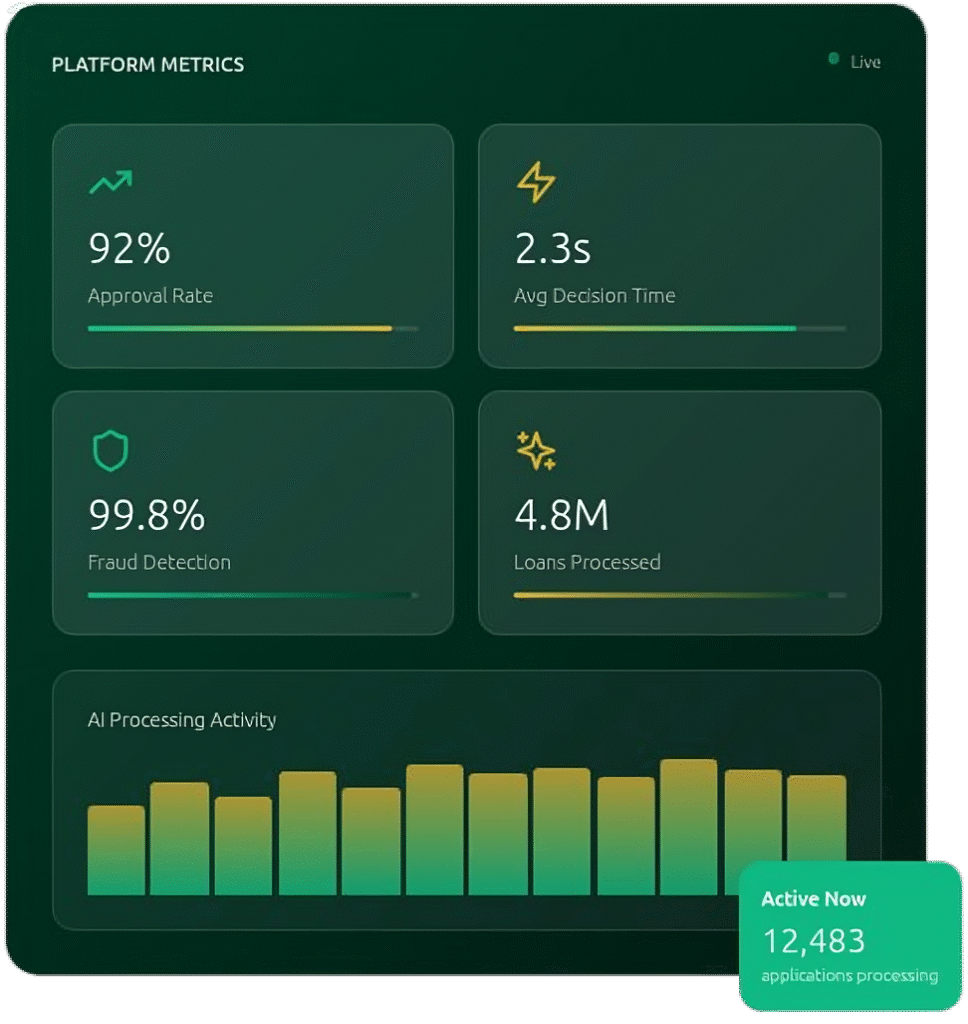Click the tallest bar in activity chart

688,827
